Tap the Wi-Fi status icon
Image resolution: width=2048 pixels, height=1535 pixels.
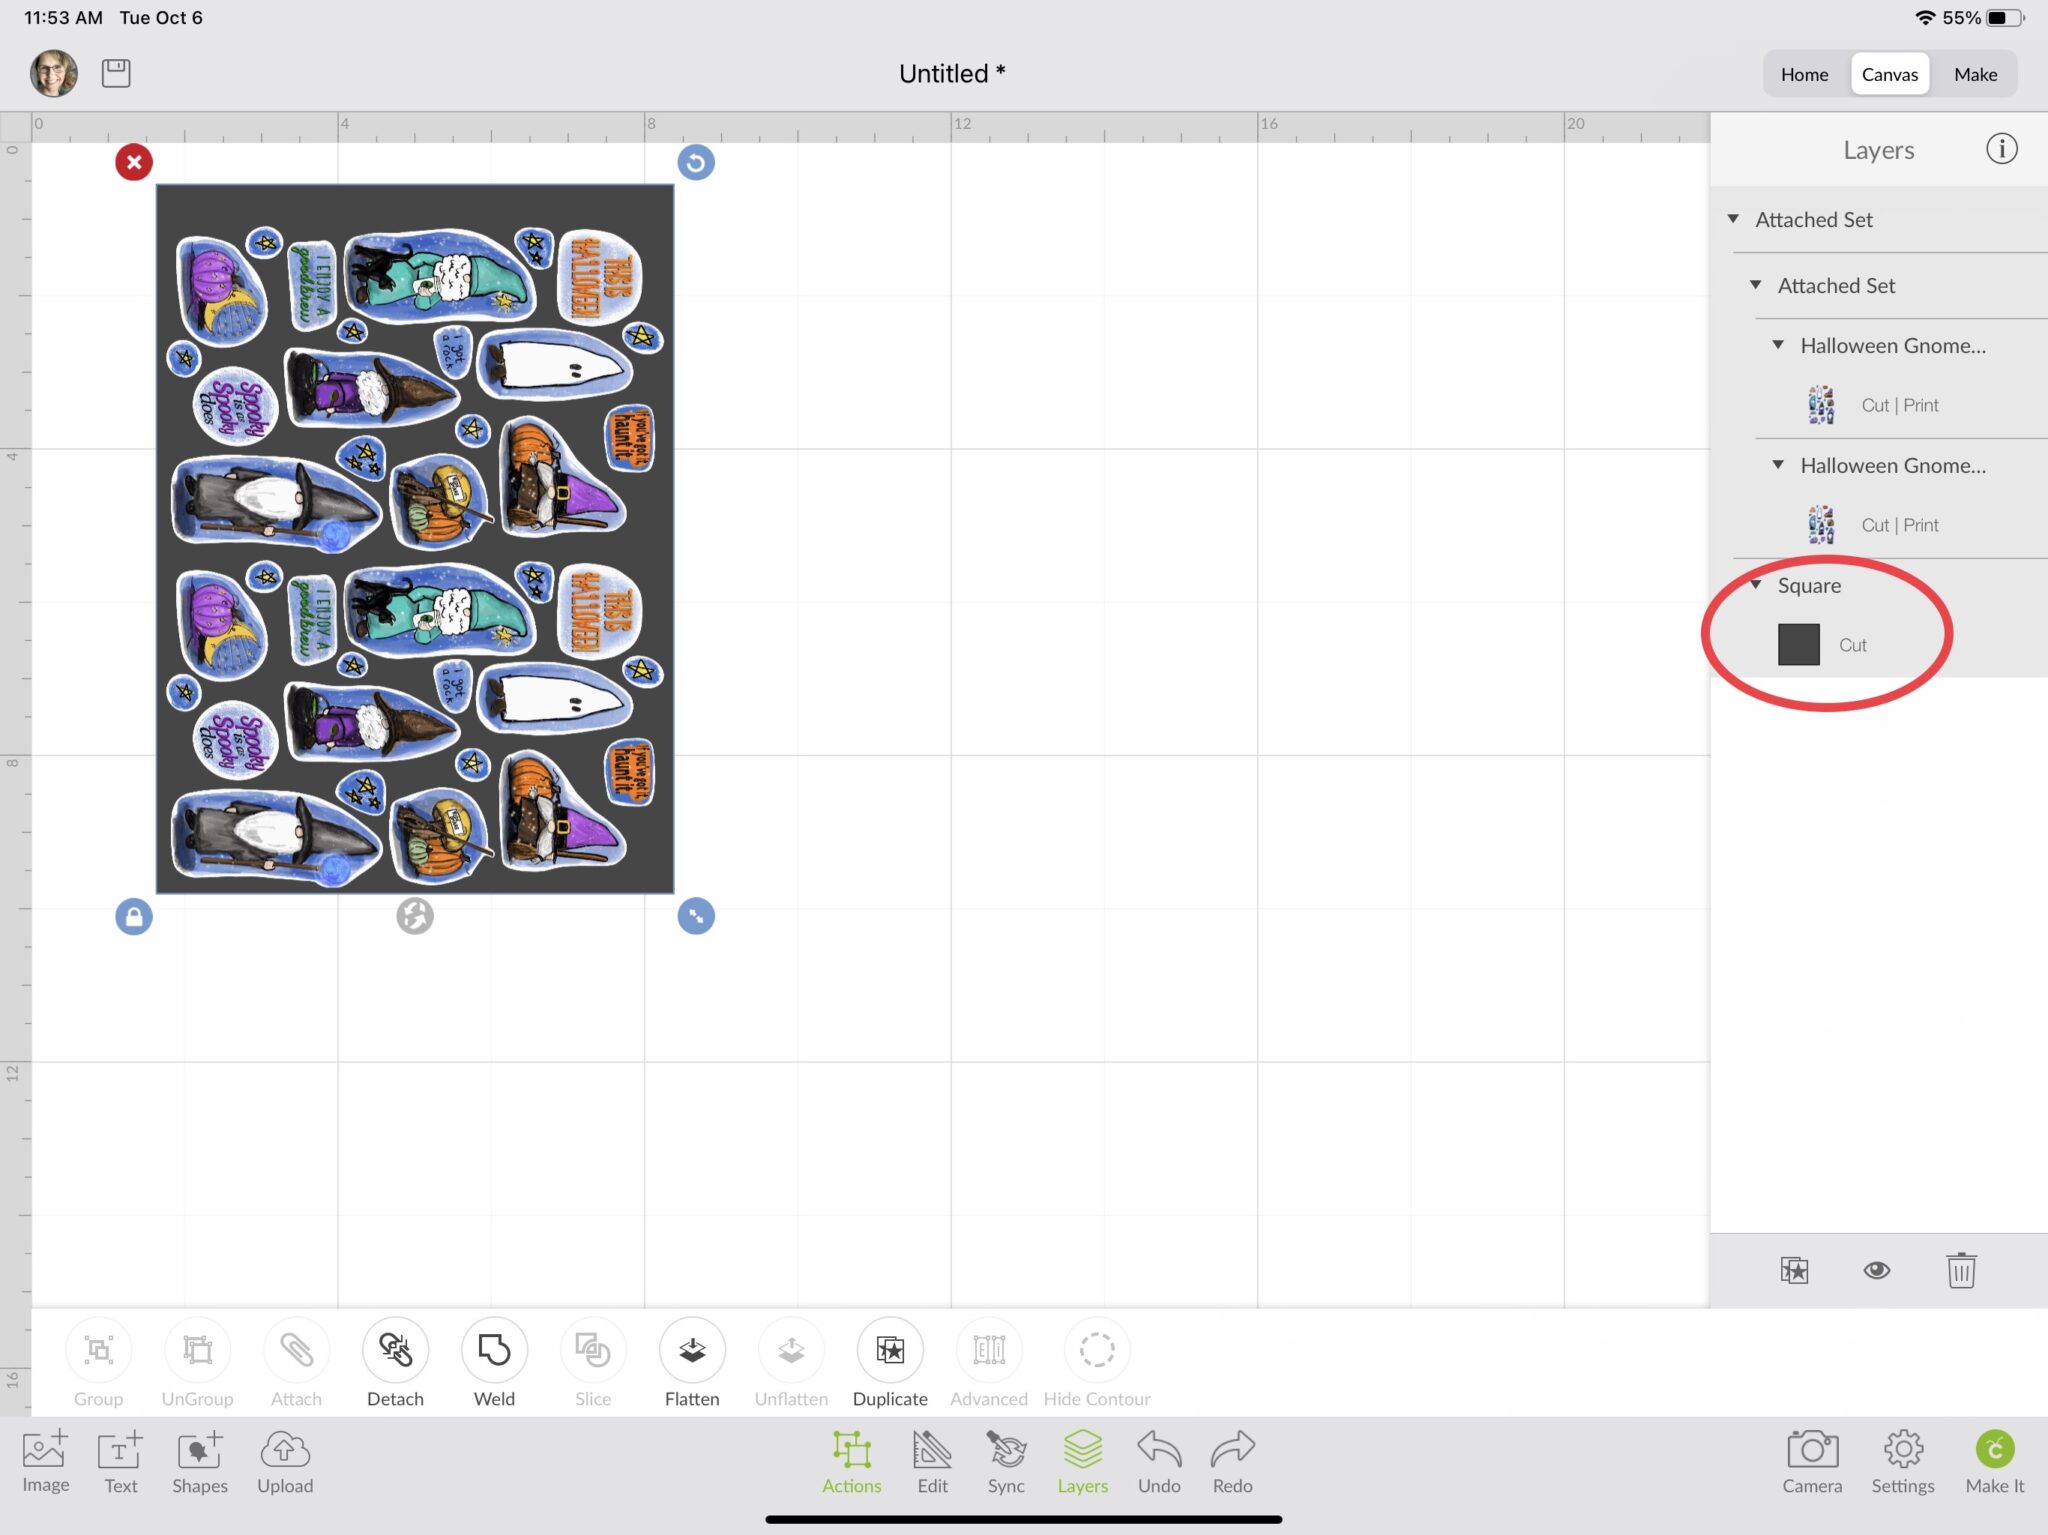[1925, 18]
